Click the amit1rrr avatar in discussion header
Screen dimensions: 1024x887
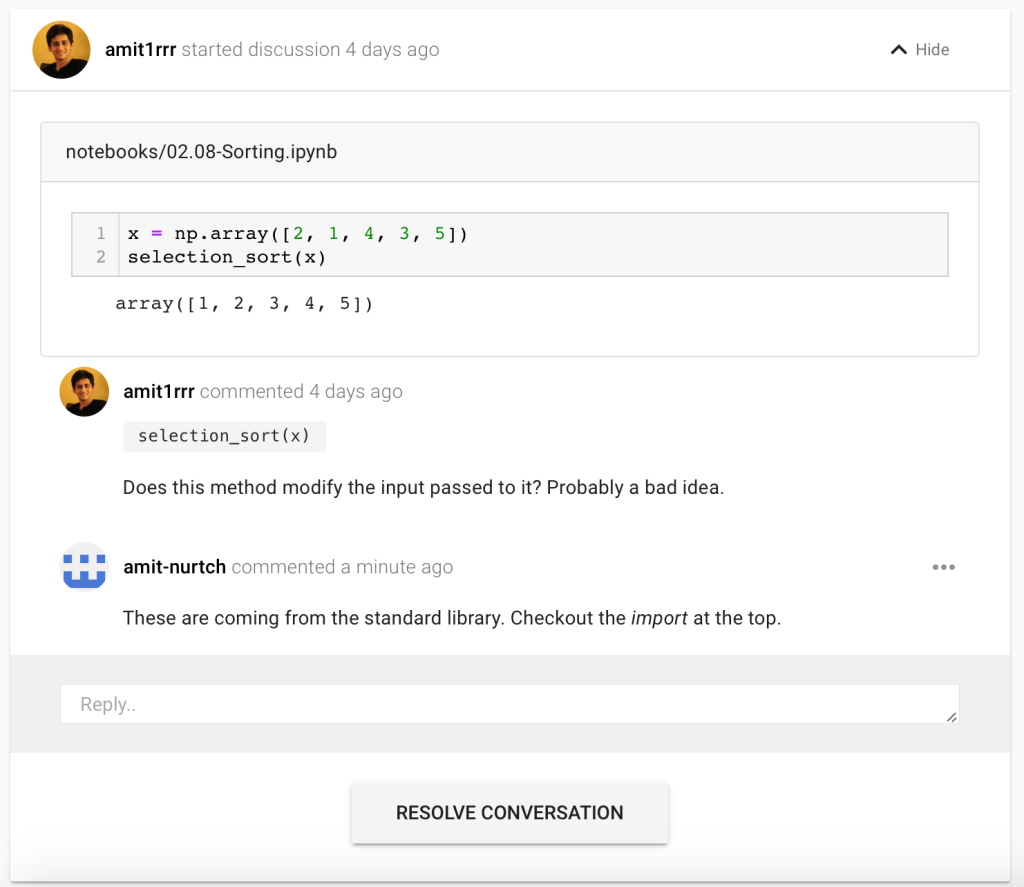pyautogui.click(x=61, y=50)
